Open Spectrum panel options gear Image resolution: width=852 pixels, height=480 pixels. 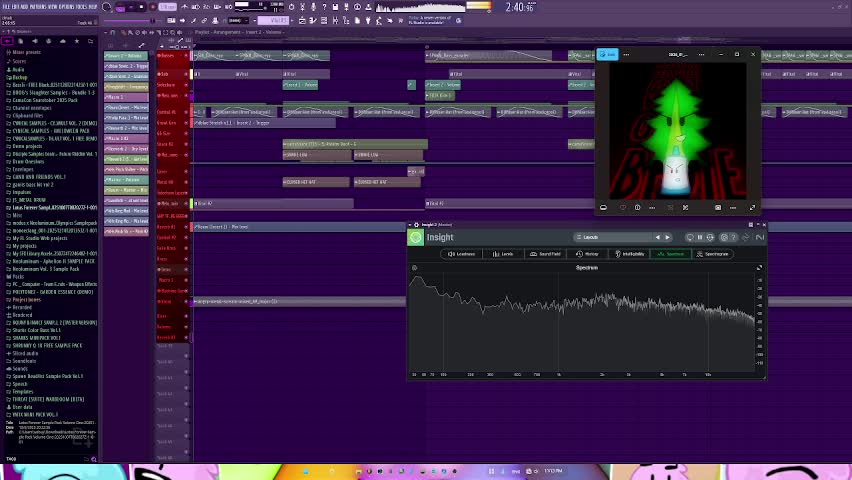[x=415, y=268]
